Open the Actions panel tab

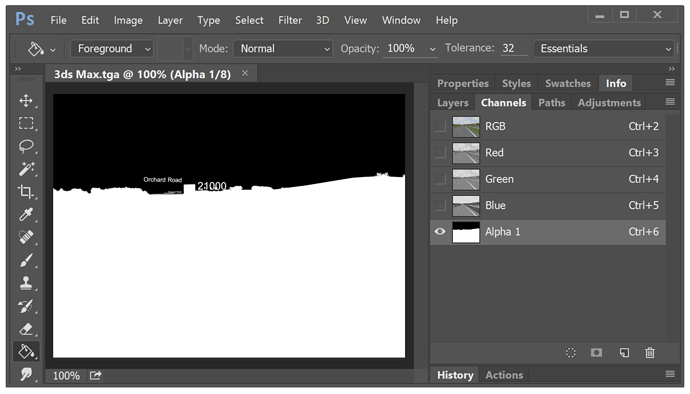(504, 375)
